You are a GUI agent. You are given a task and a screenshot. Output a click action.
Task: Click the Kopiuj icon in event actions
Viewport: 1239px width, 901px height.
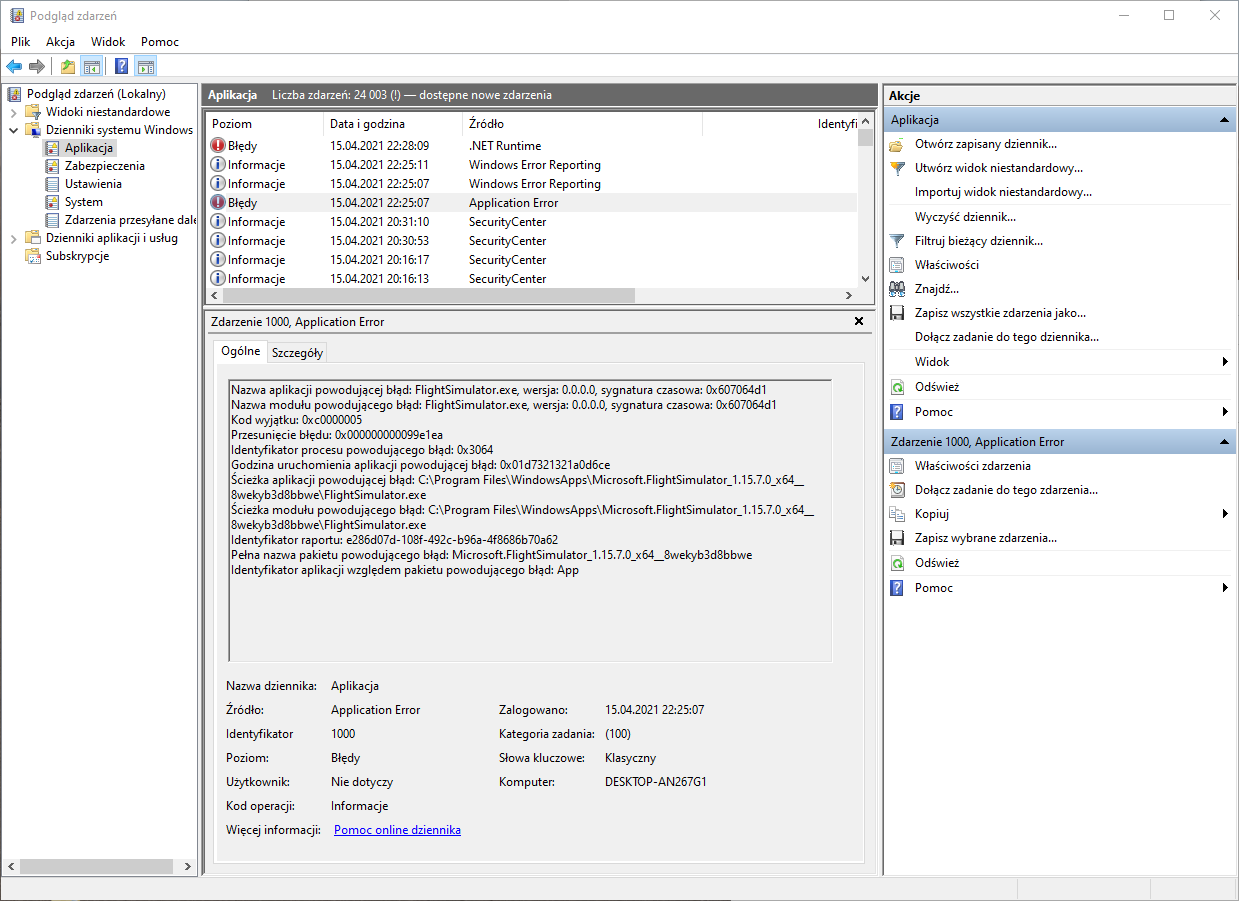897,514
